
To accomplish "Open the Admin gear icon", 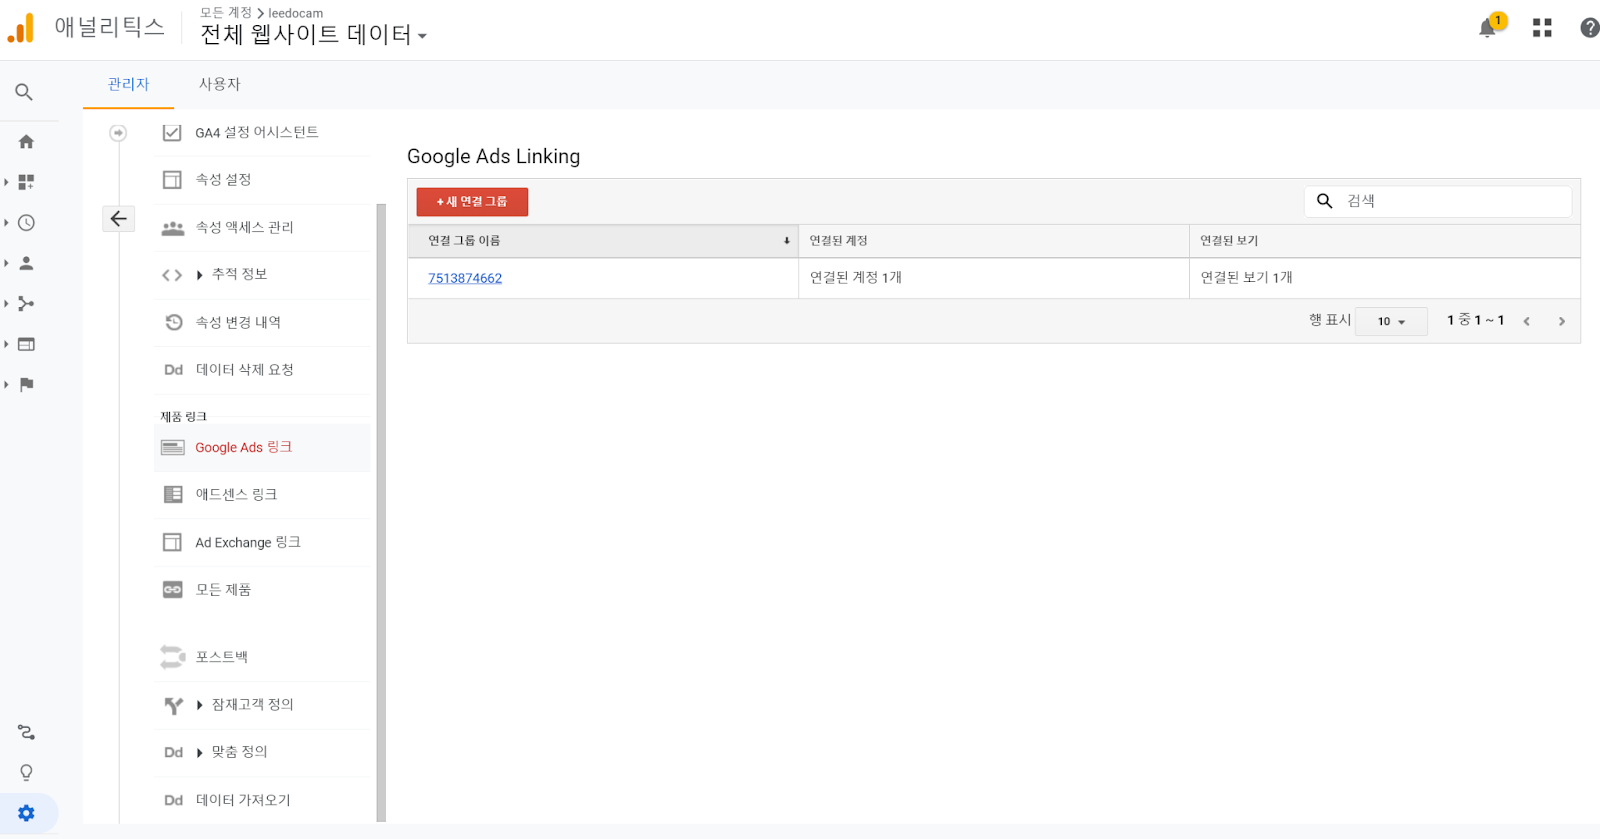I will 26,813.
